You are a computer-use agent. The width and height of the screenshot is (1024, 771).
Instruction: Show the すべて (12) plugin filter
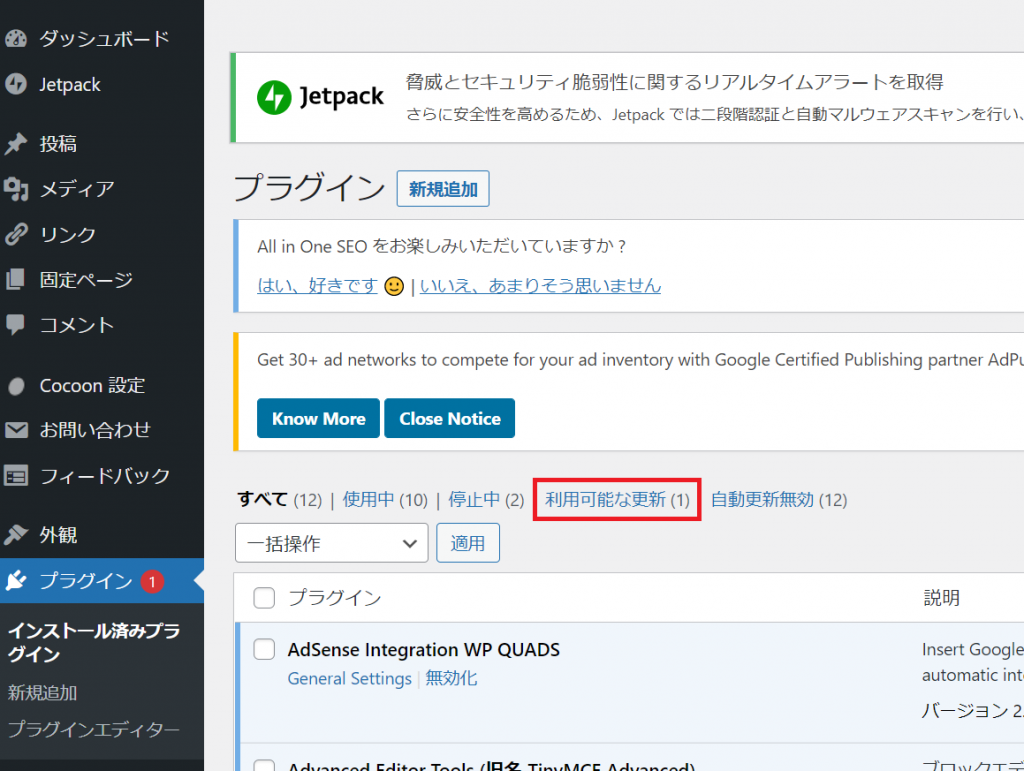click(x=280, y=500)
